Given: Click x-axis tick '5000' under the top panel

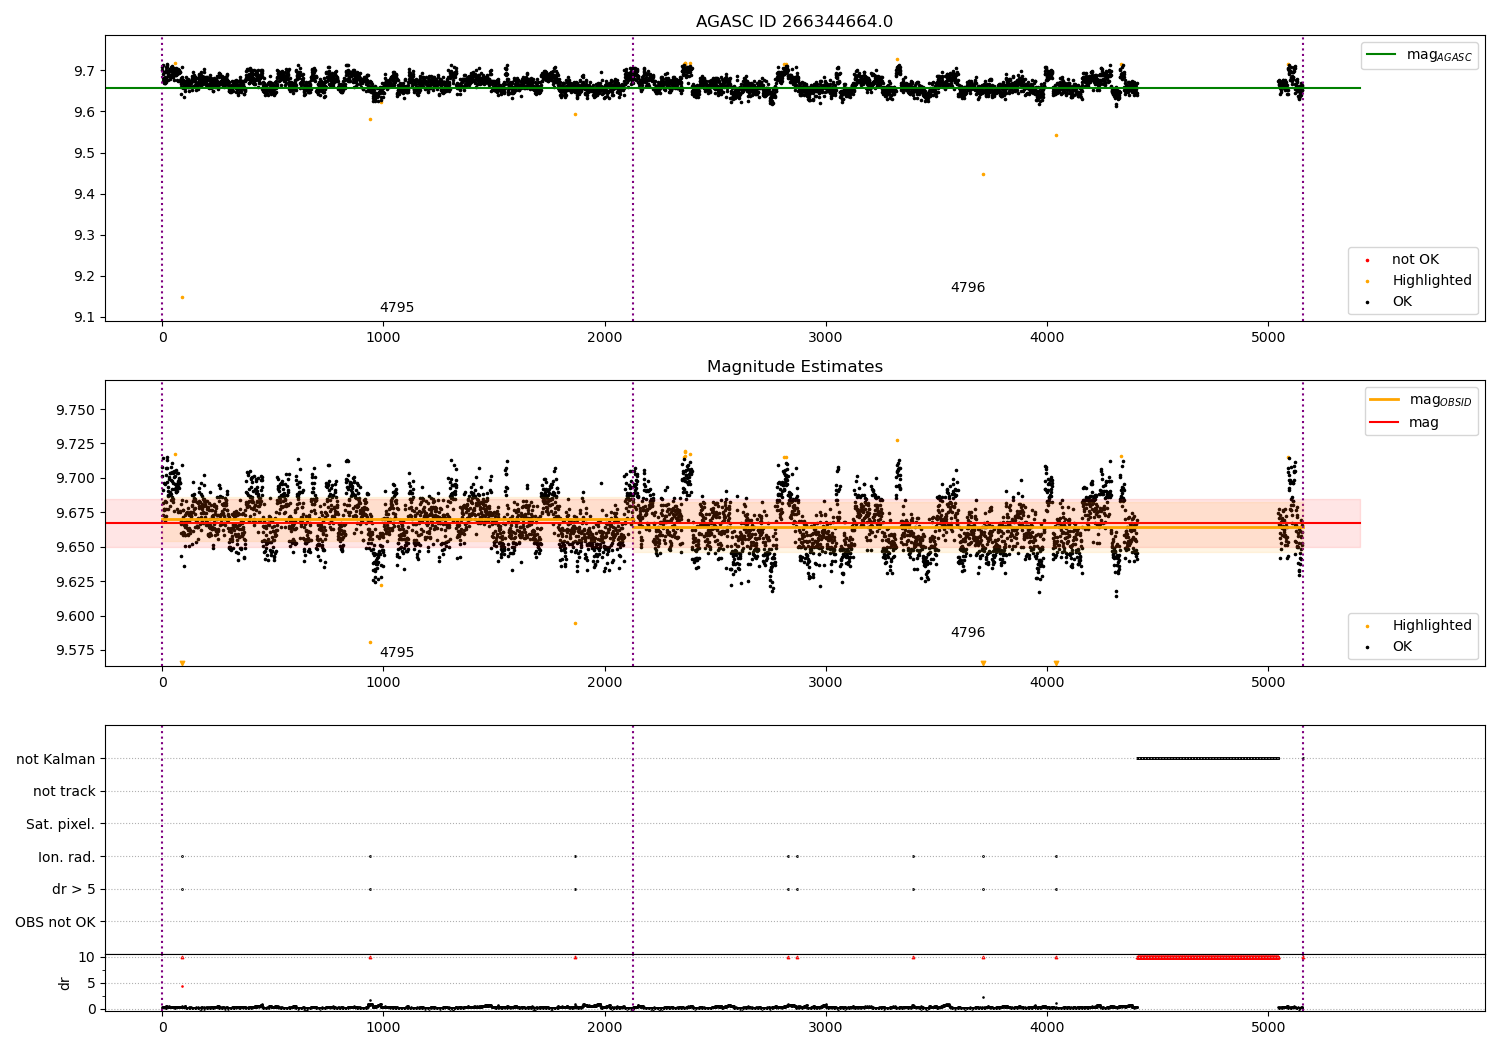Looking at the screenshot, I should coord(1268,338).
